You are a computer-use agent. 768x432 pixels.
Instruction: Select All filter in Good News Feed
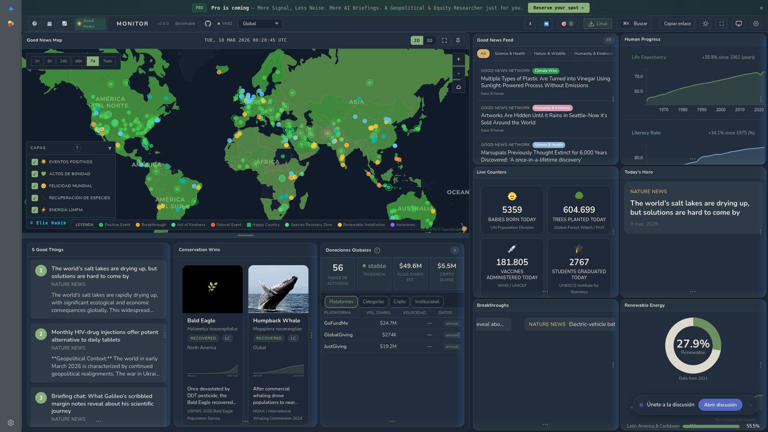point(483,53)
